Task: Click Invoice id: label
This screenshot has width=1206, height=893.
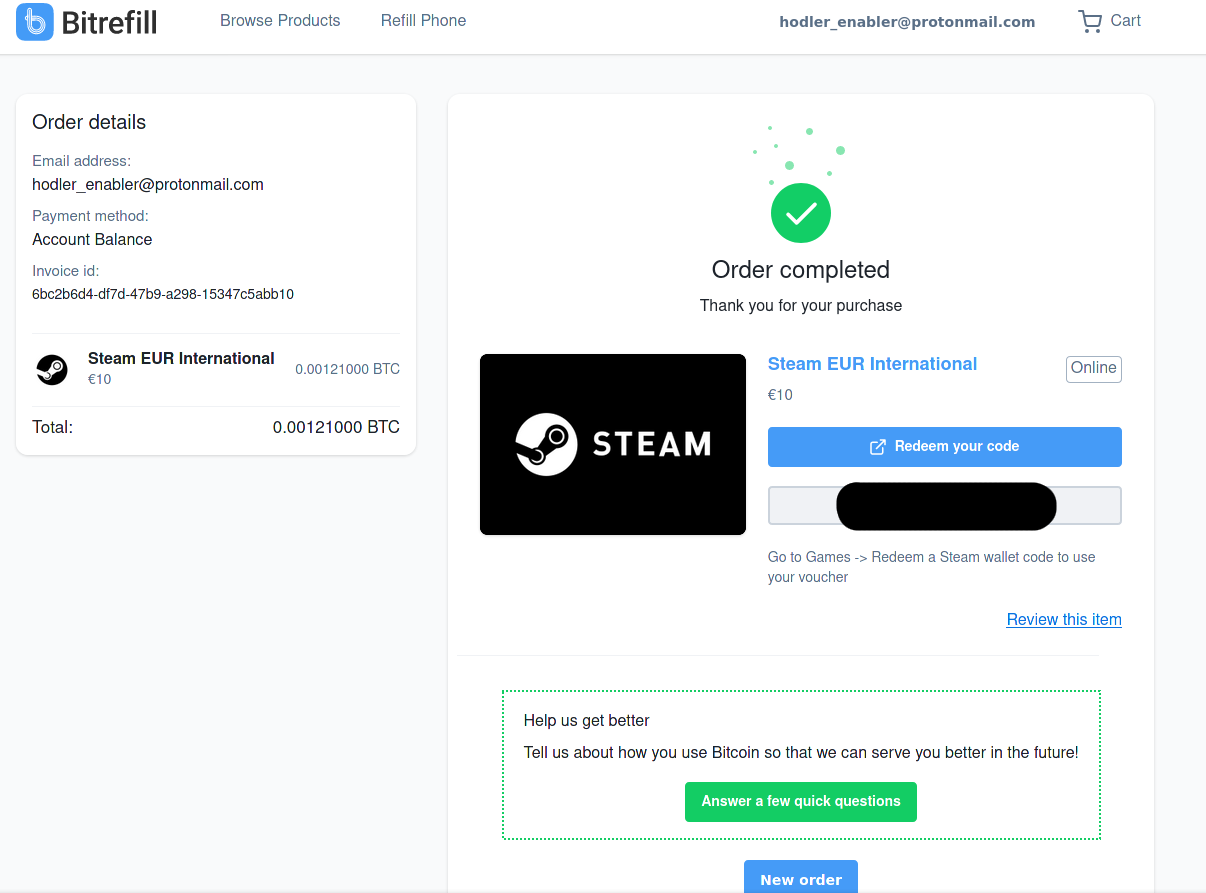Action: (66, 271)
